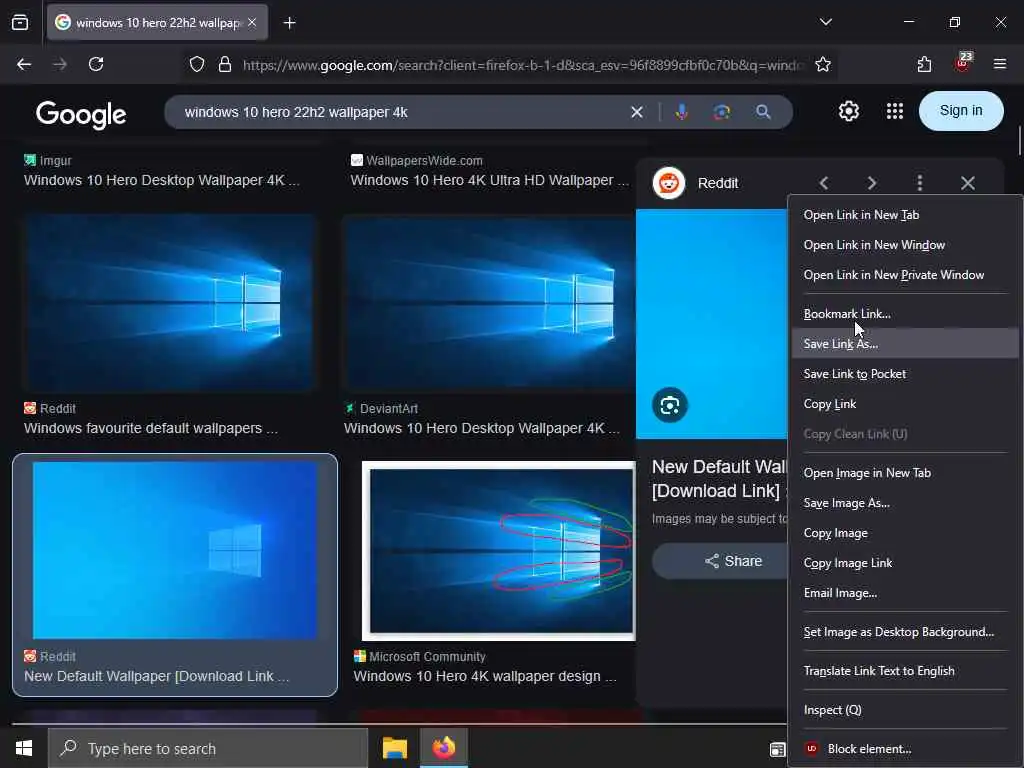Choose Open Link in New Private Window

pos(904,275)
